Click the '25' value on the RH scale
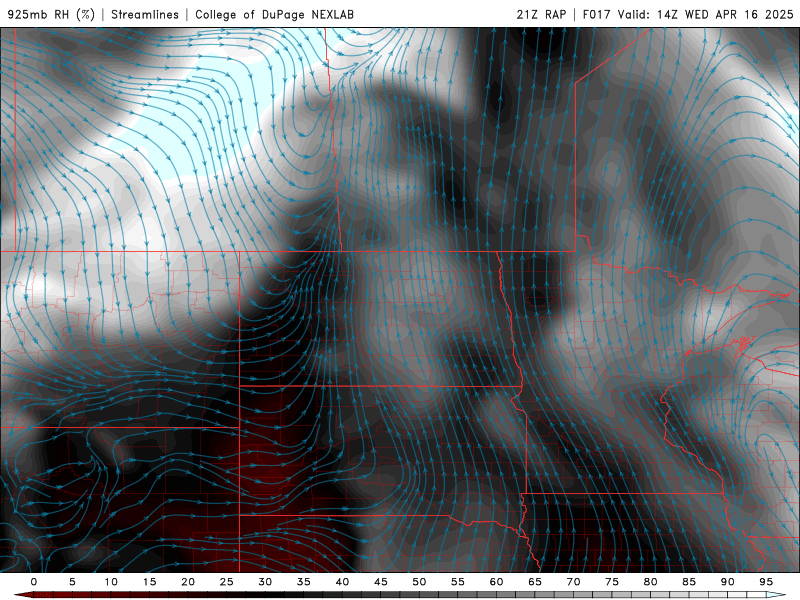800x600 pixels. pyautogui.click(x=227, y=582)
